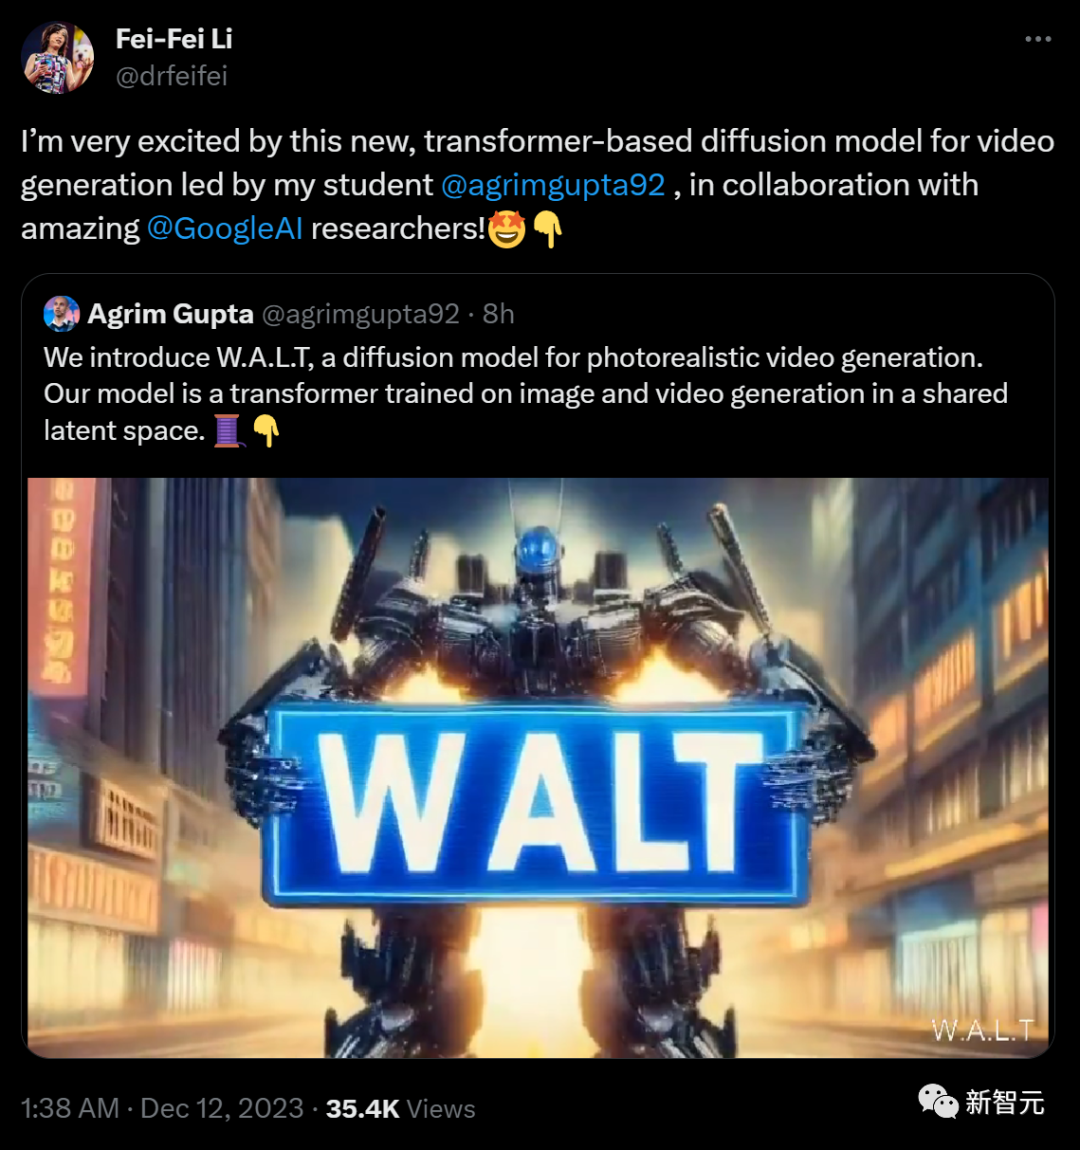Open Agrim Gupta's name in quoted tweet

point(170,314)
